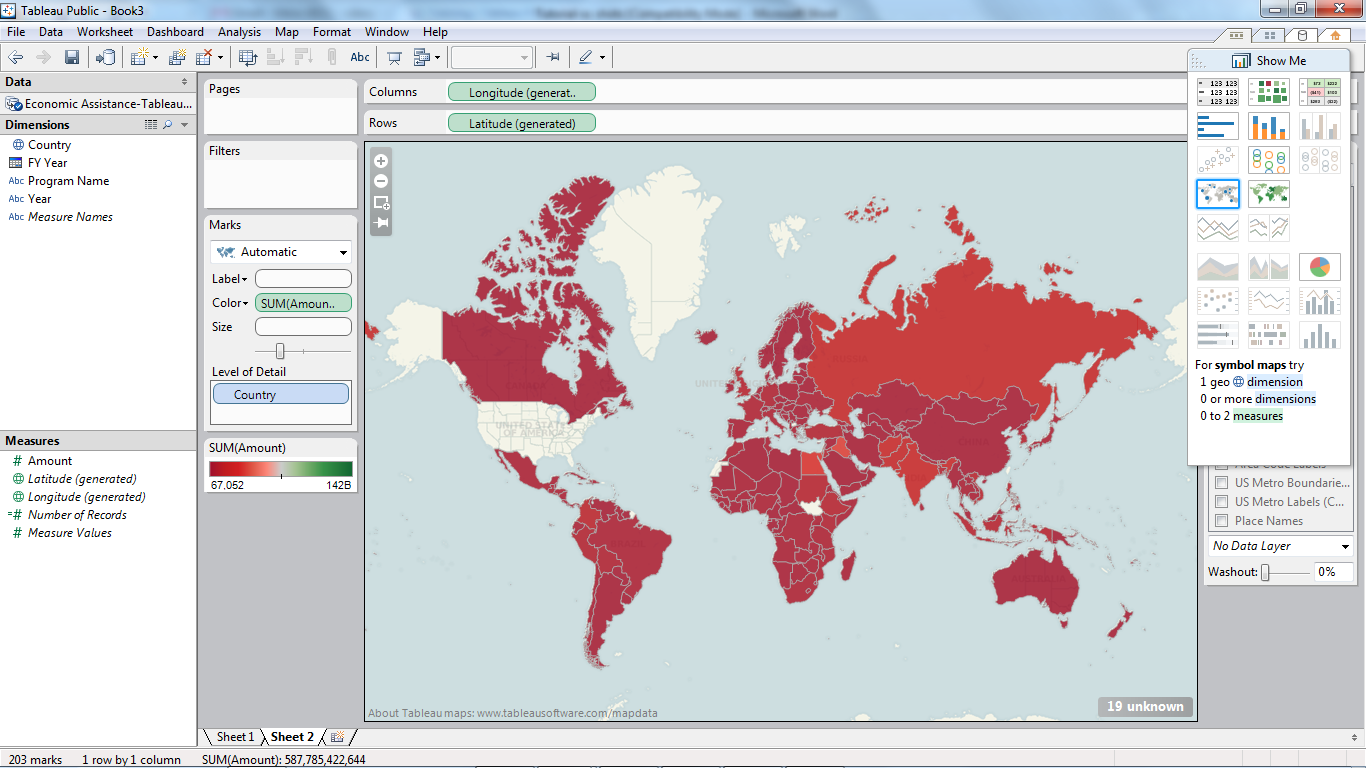Click the SUM(Amount) color legend gradient
This screenshot has width=1366, height=768.
[x=281, y=469]
